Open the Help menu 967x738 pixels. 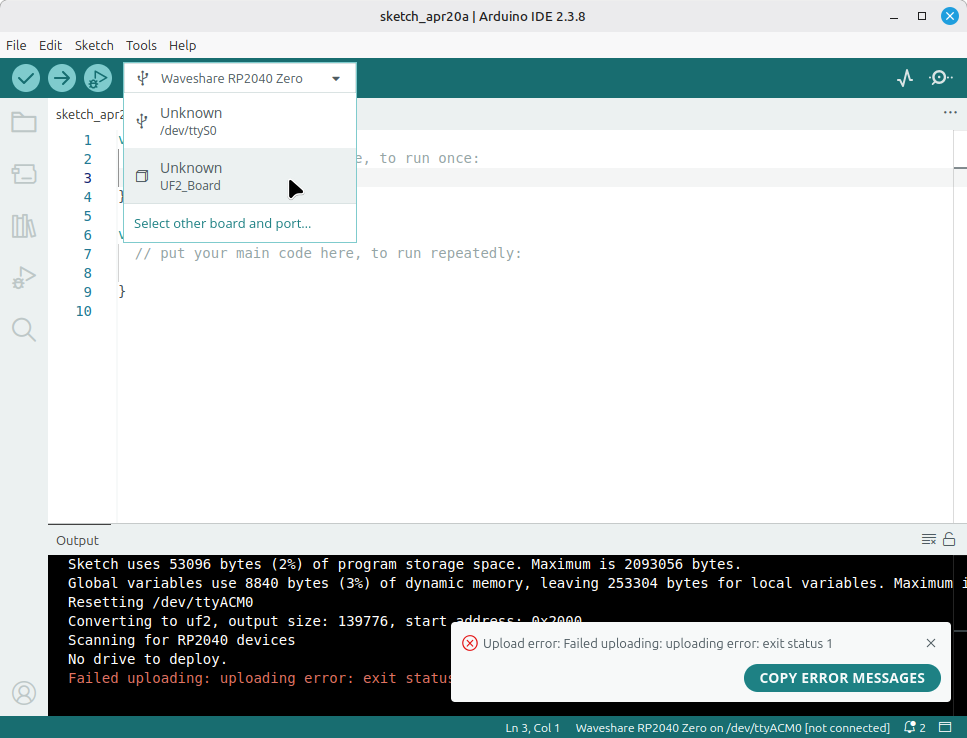coord(182,46)
